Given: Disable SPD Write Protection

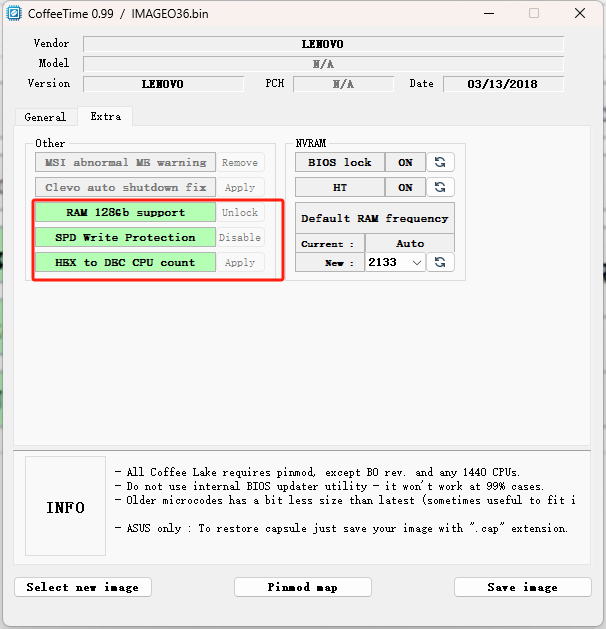Looking at the screenshot, I should 240,237.
